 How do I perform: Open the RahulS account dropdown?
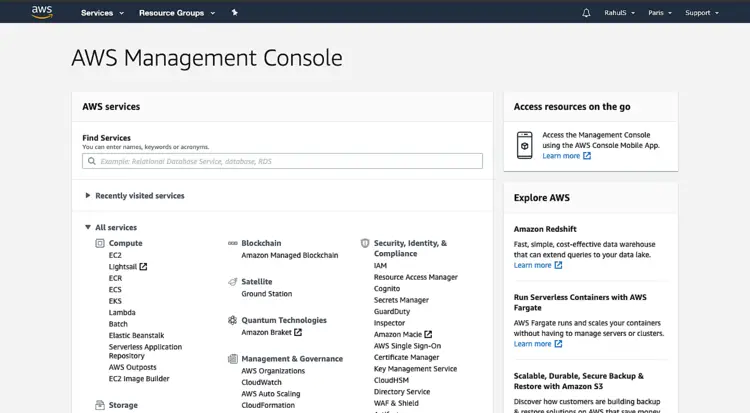point(619,13)
